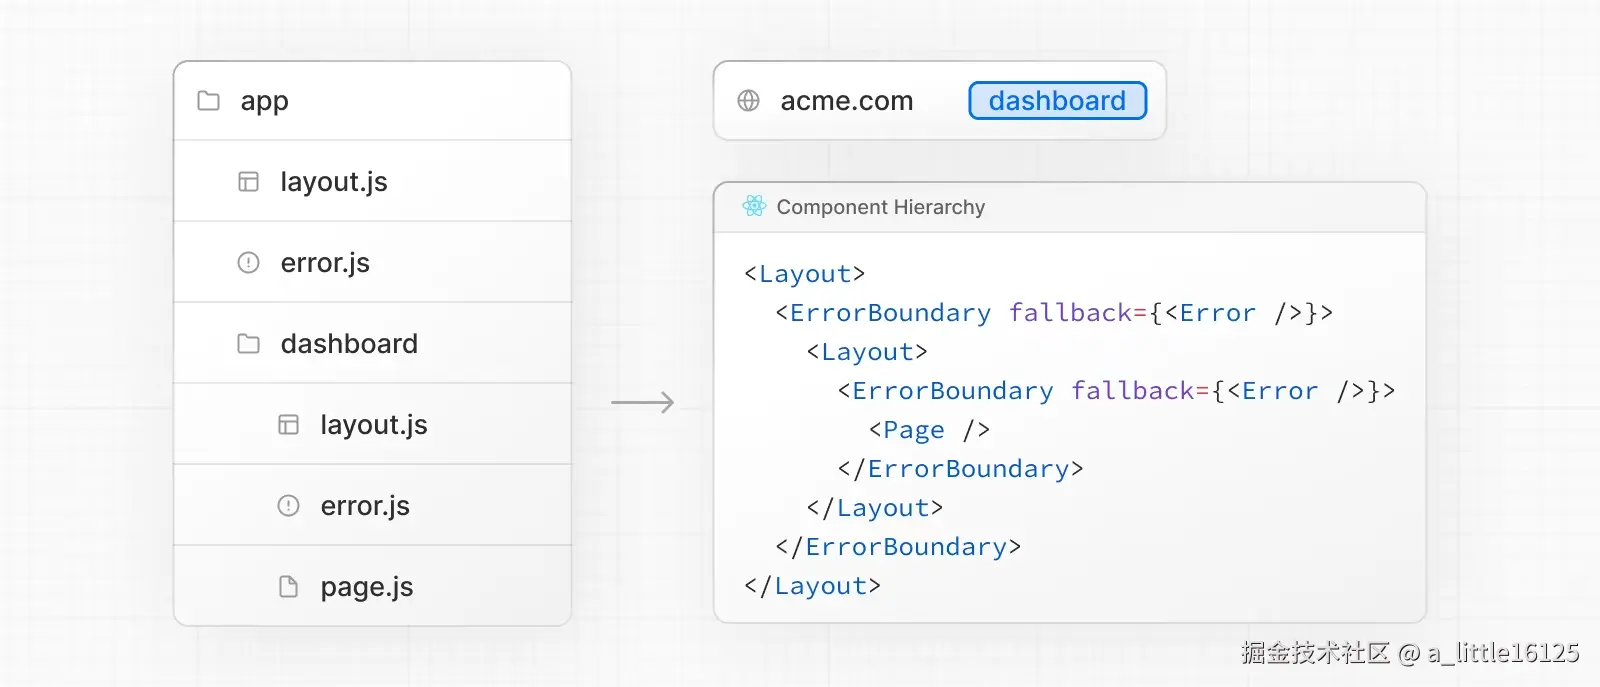Click the file icon beside page.js
Viewport: 1600px width, 687px height.
click(x=288, y=587)
